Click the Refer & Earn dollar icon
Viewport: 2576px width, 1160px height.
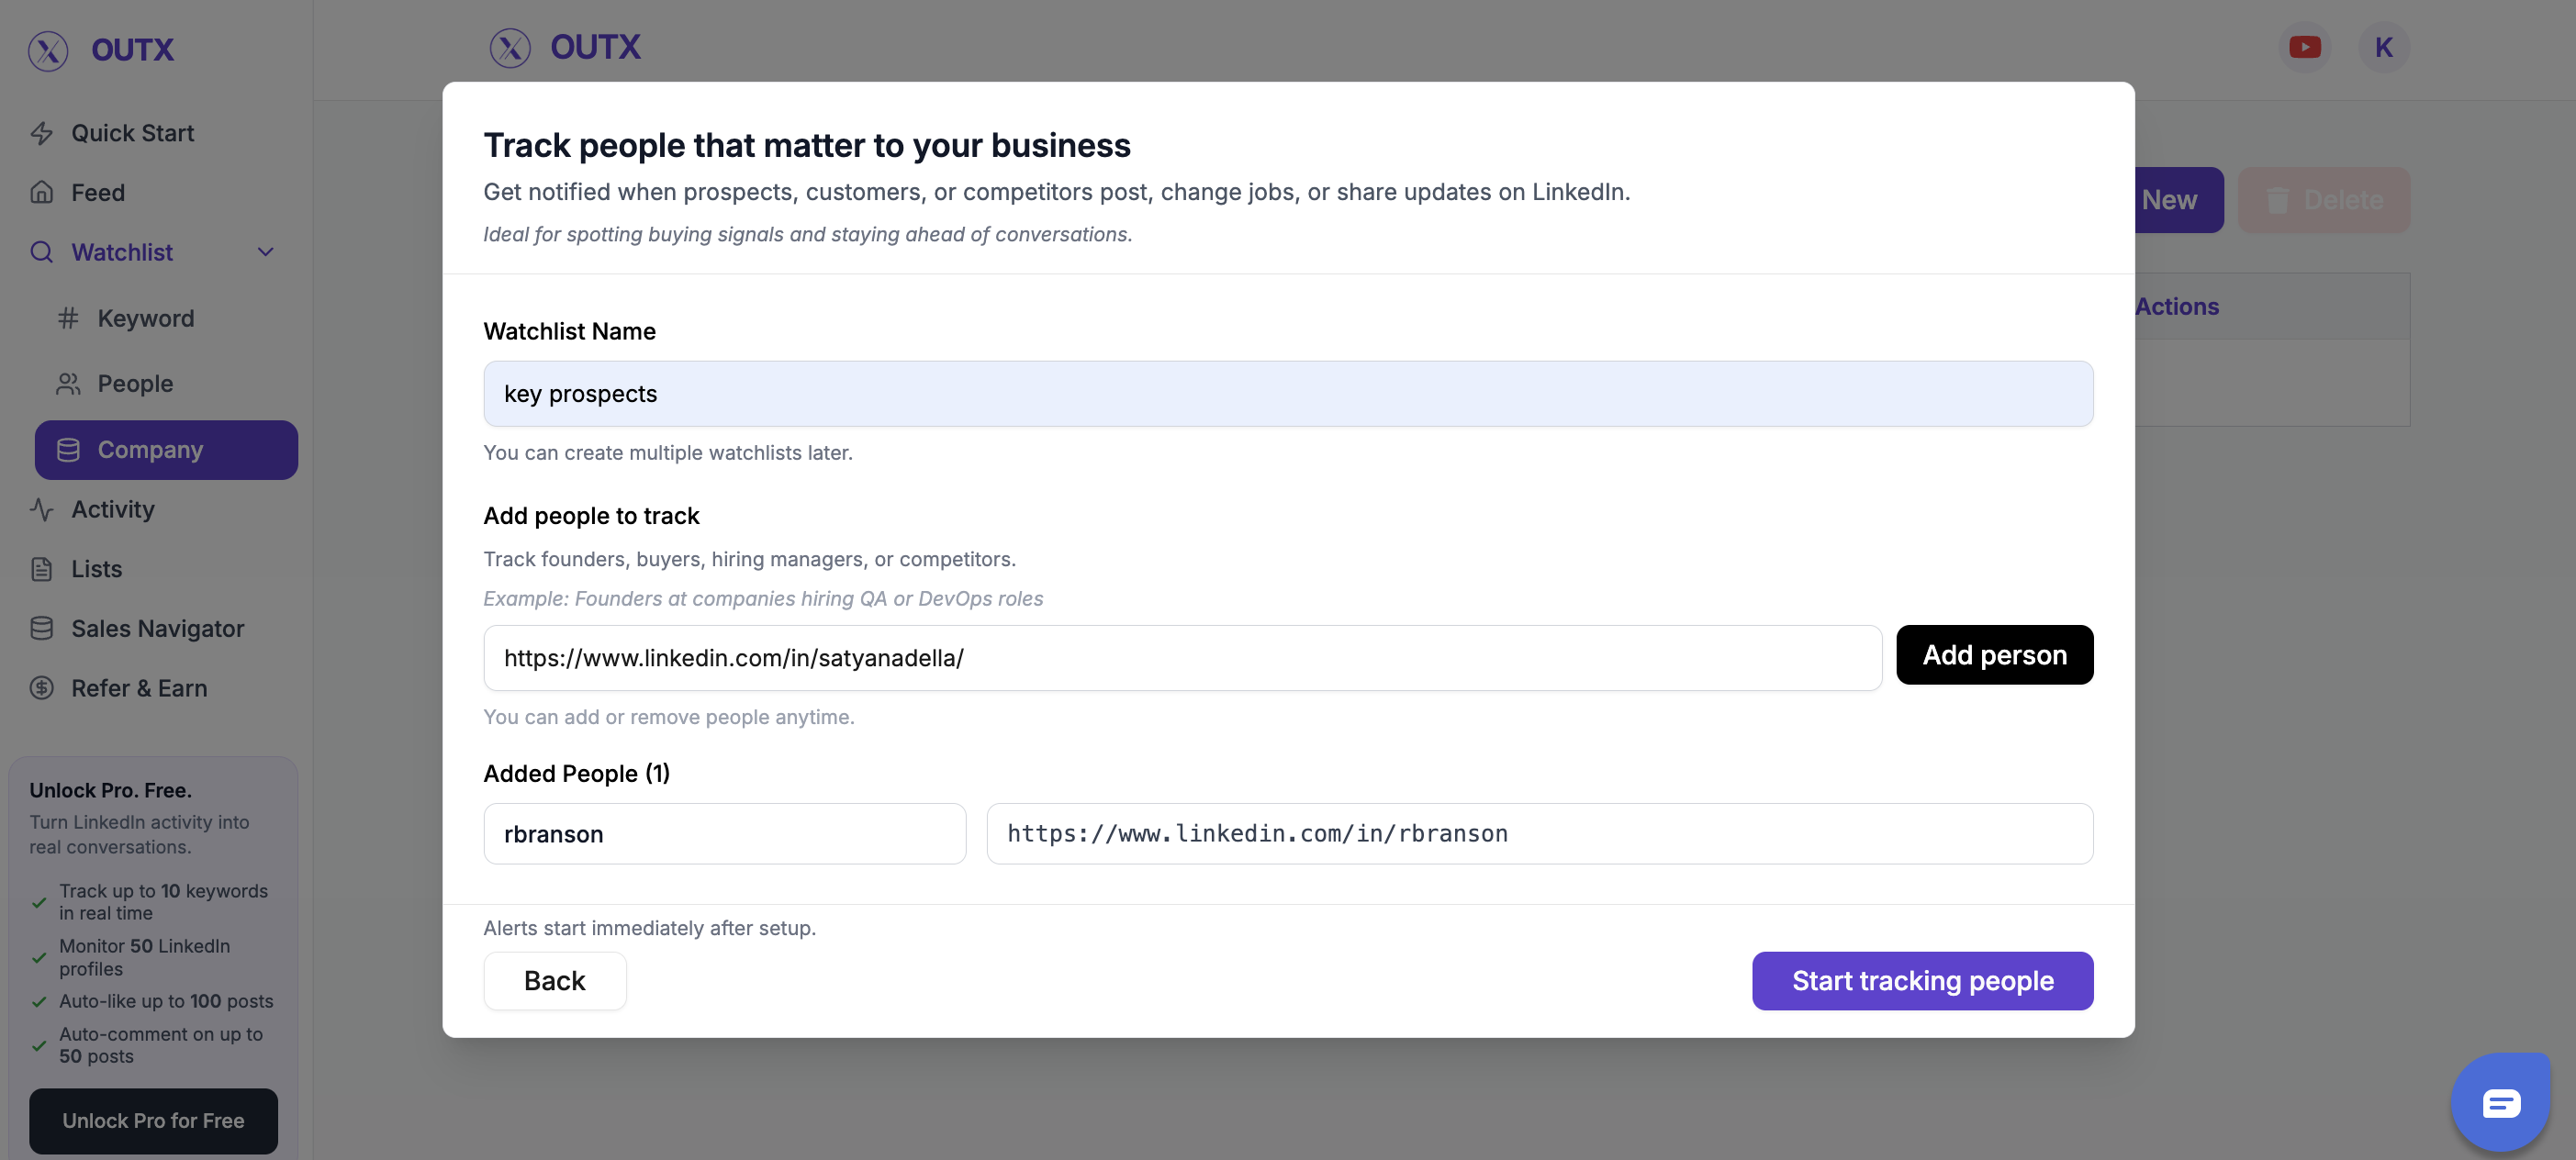tap(41, 688)
